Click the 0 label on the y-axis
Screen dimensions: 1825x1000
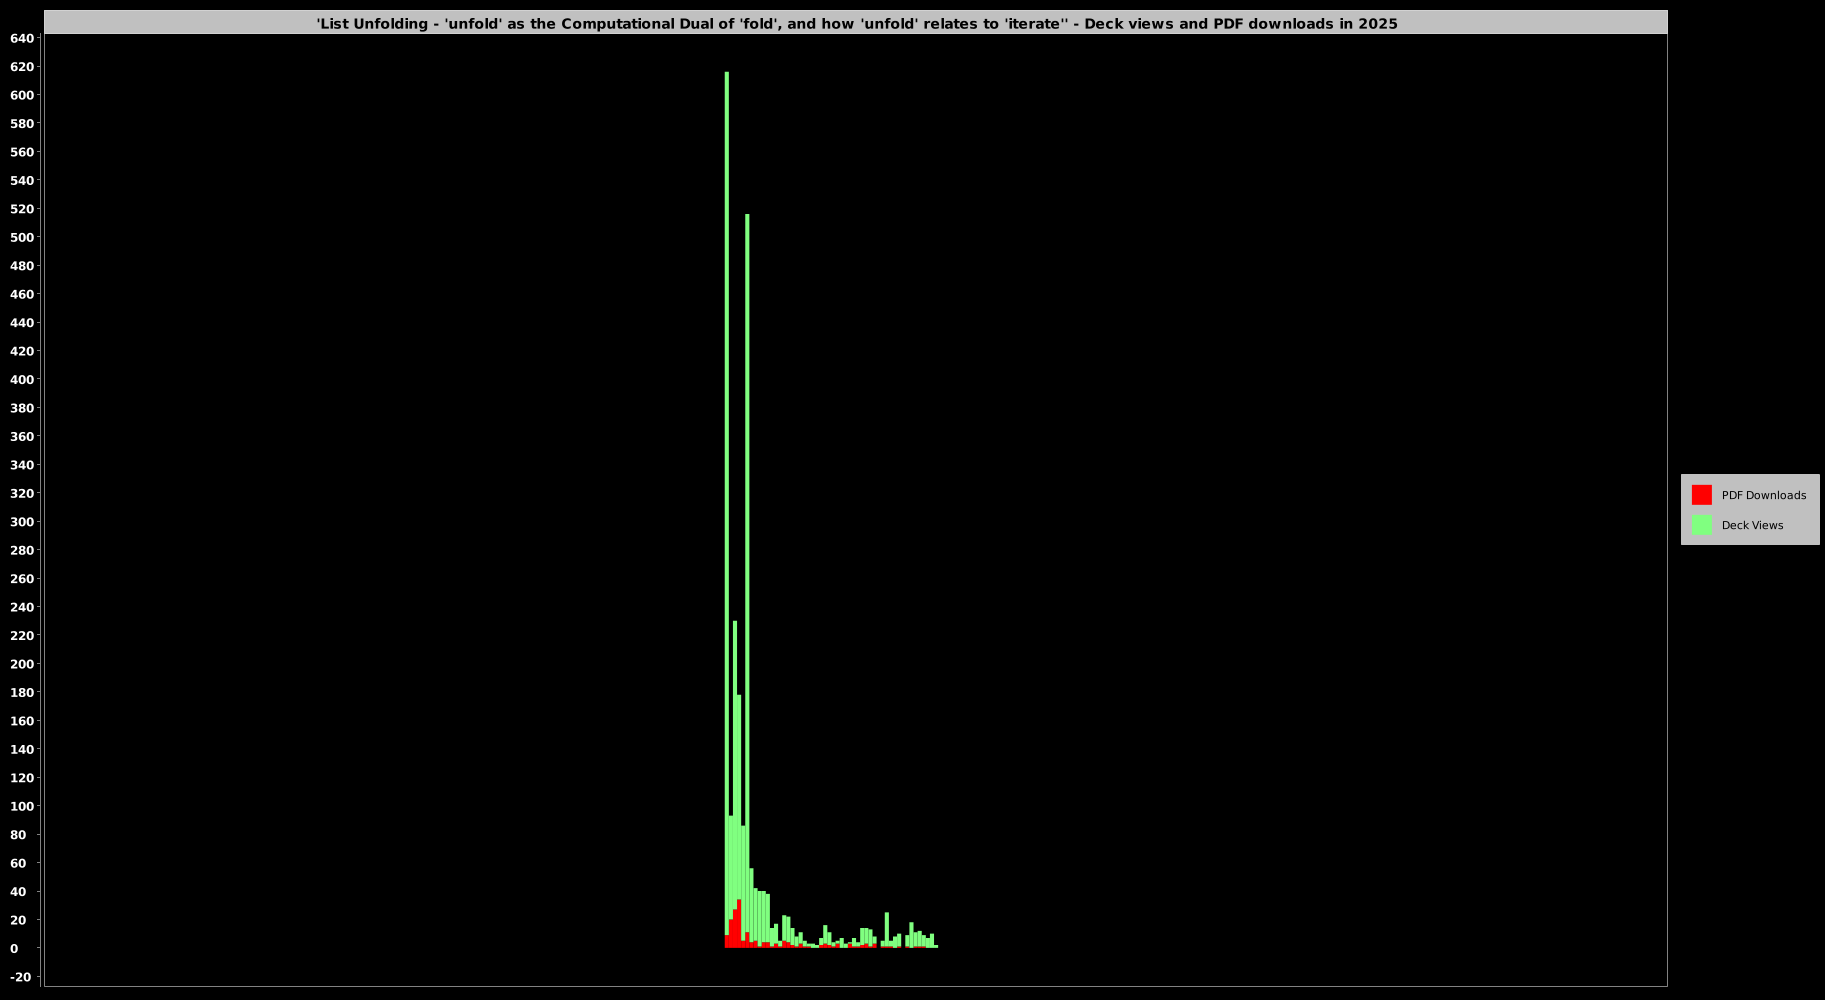14,949
